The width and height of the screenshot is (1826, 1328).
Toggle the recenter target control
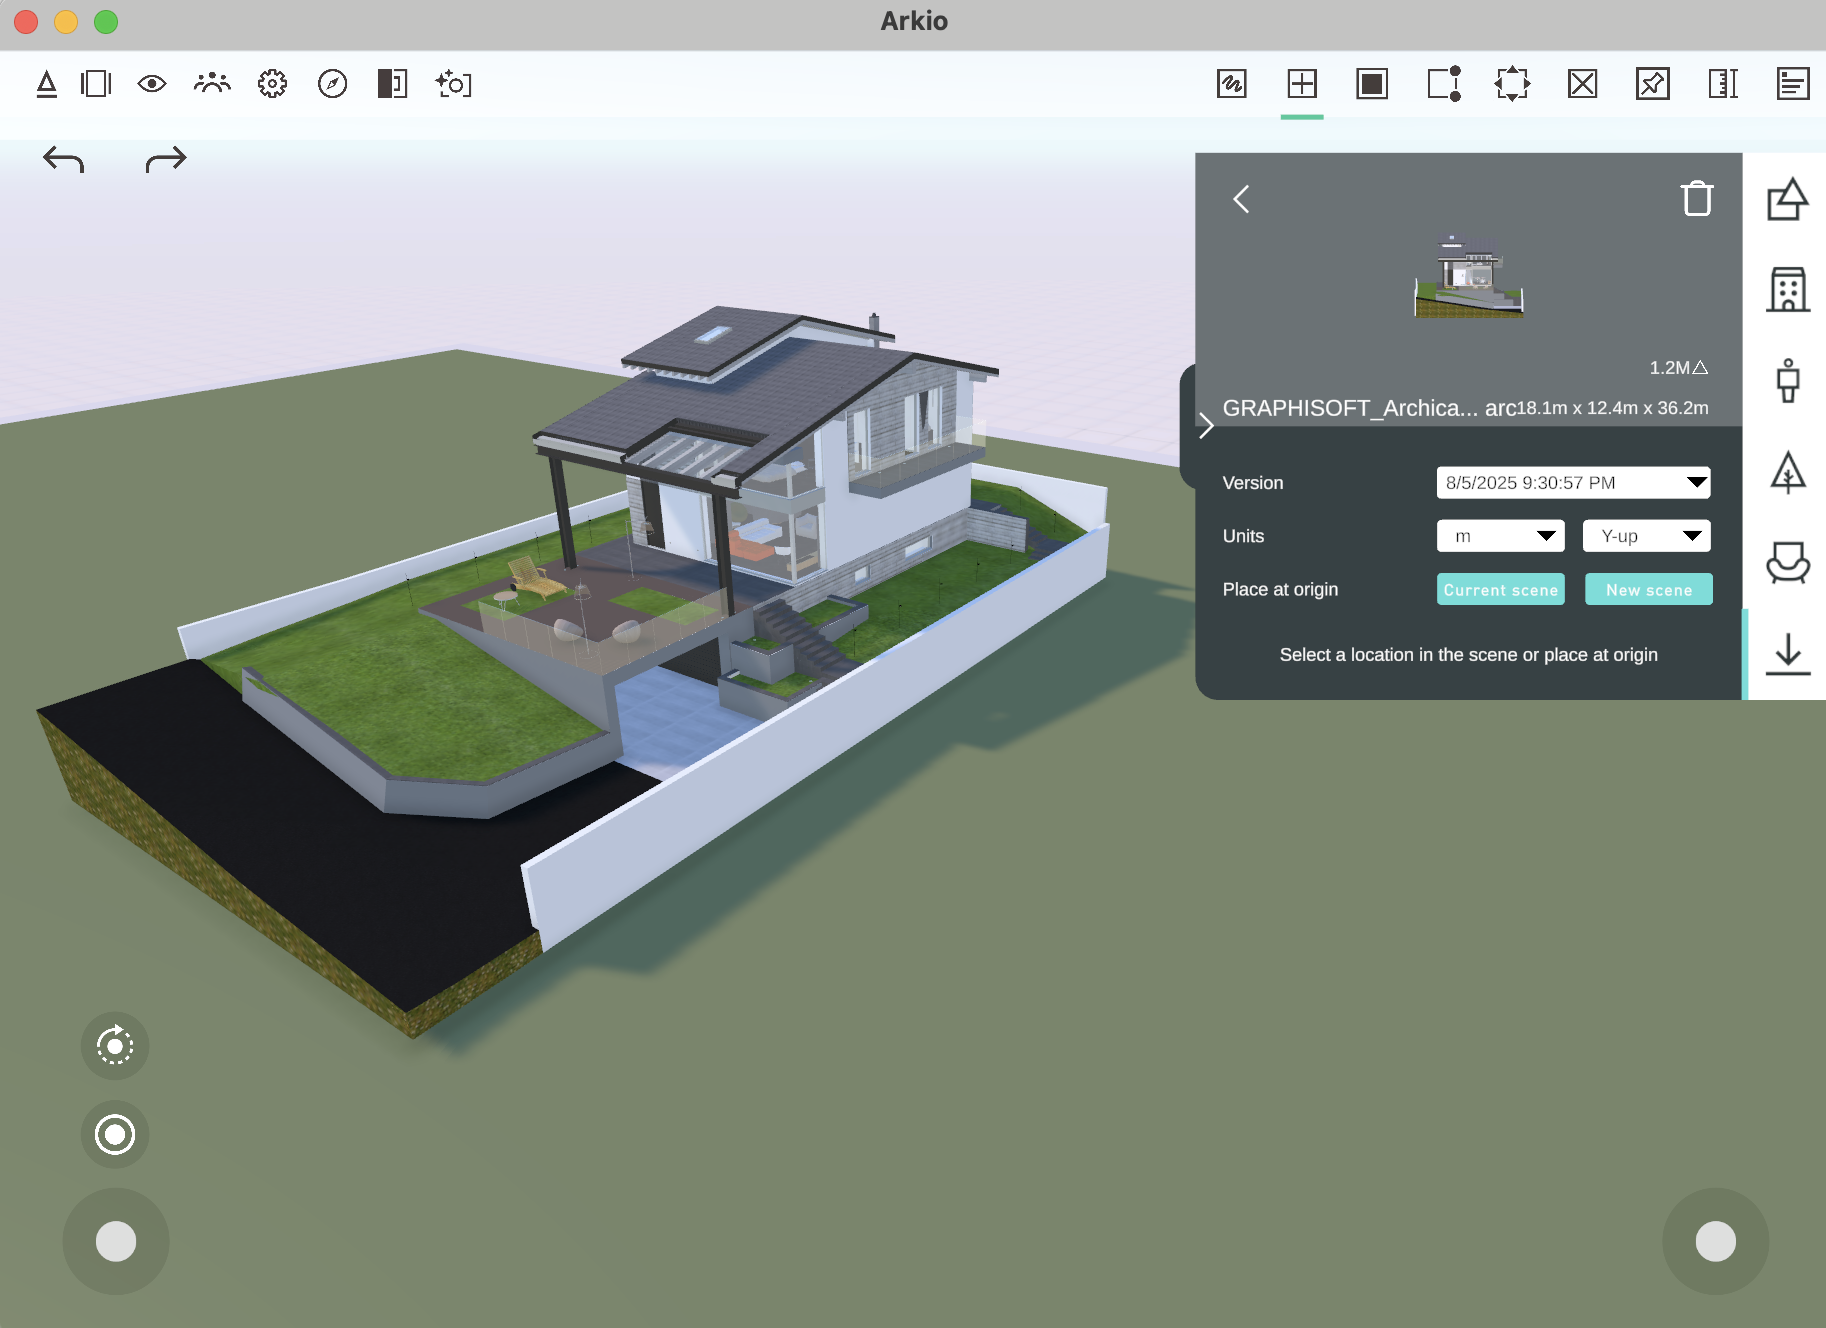pos(114,1135)
